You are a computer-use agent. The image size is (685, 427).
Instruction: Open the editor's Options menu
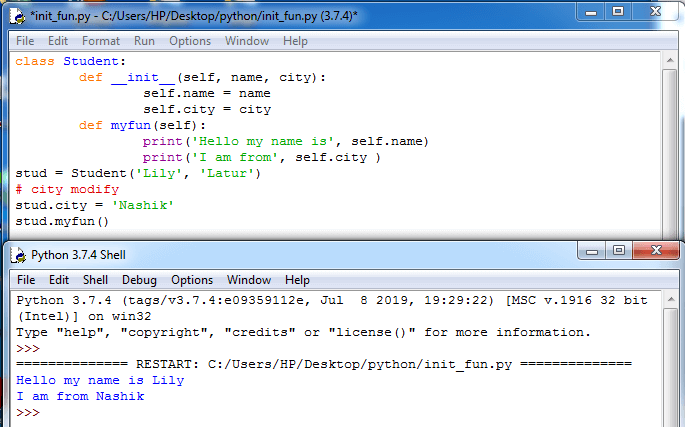pyautogui.click(x=190, y=41)
